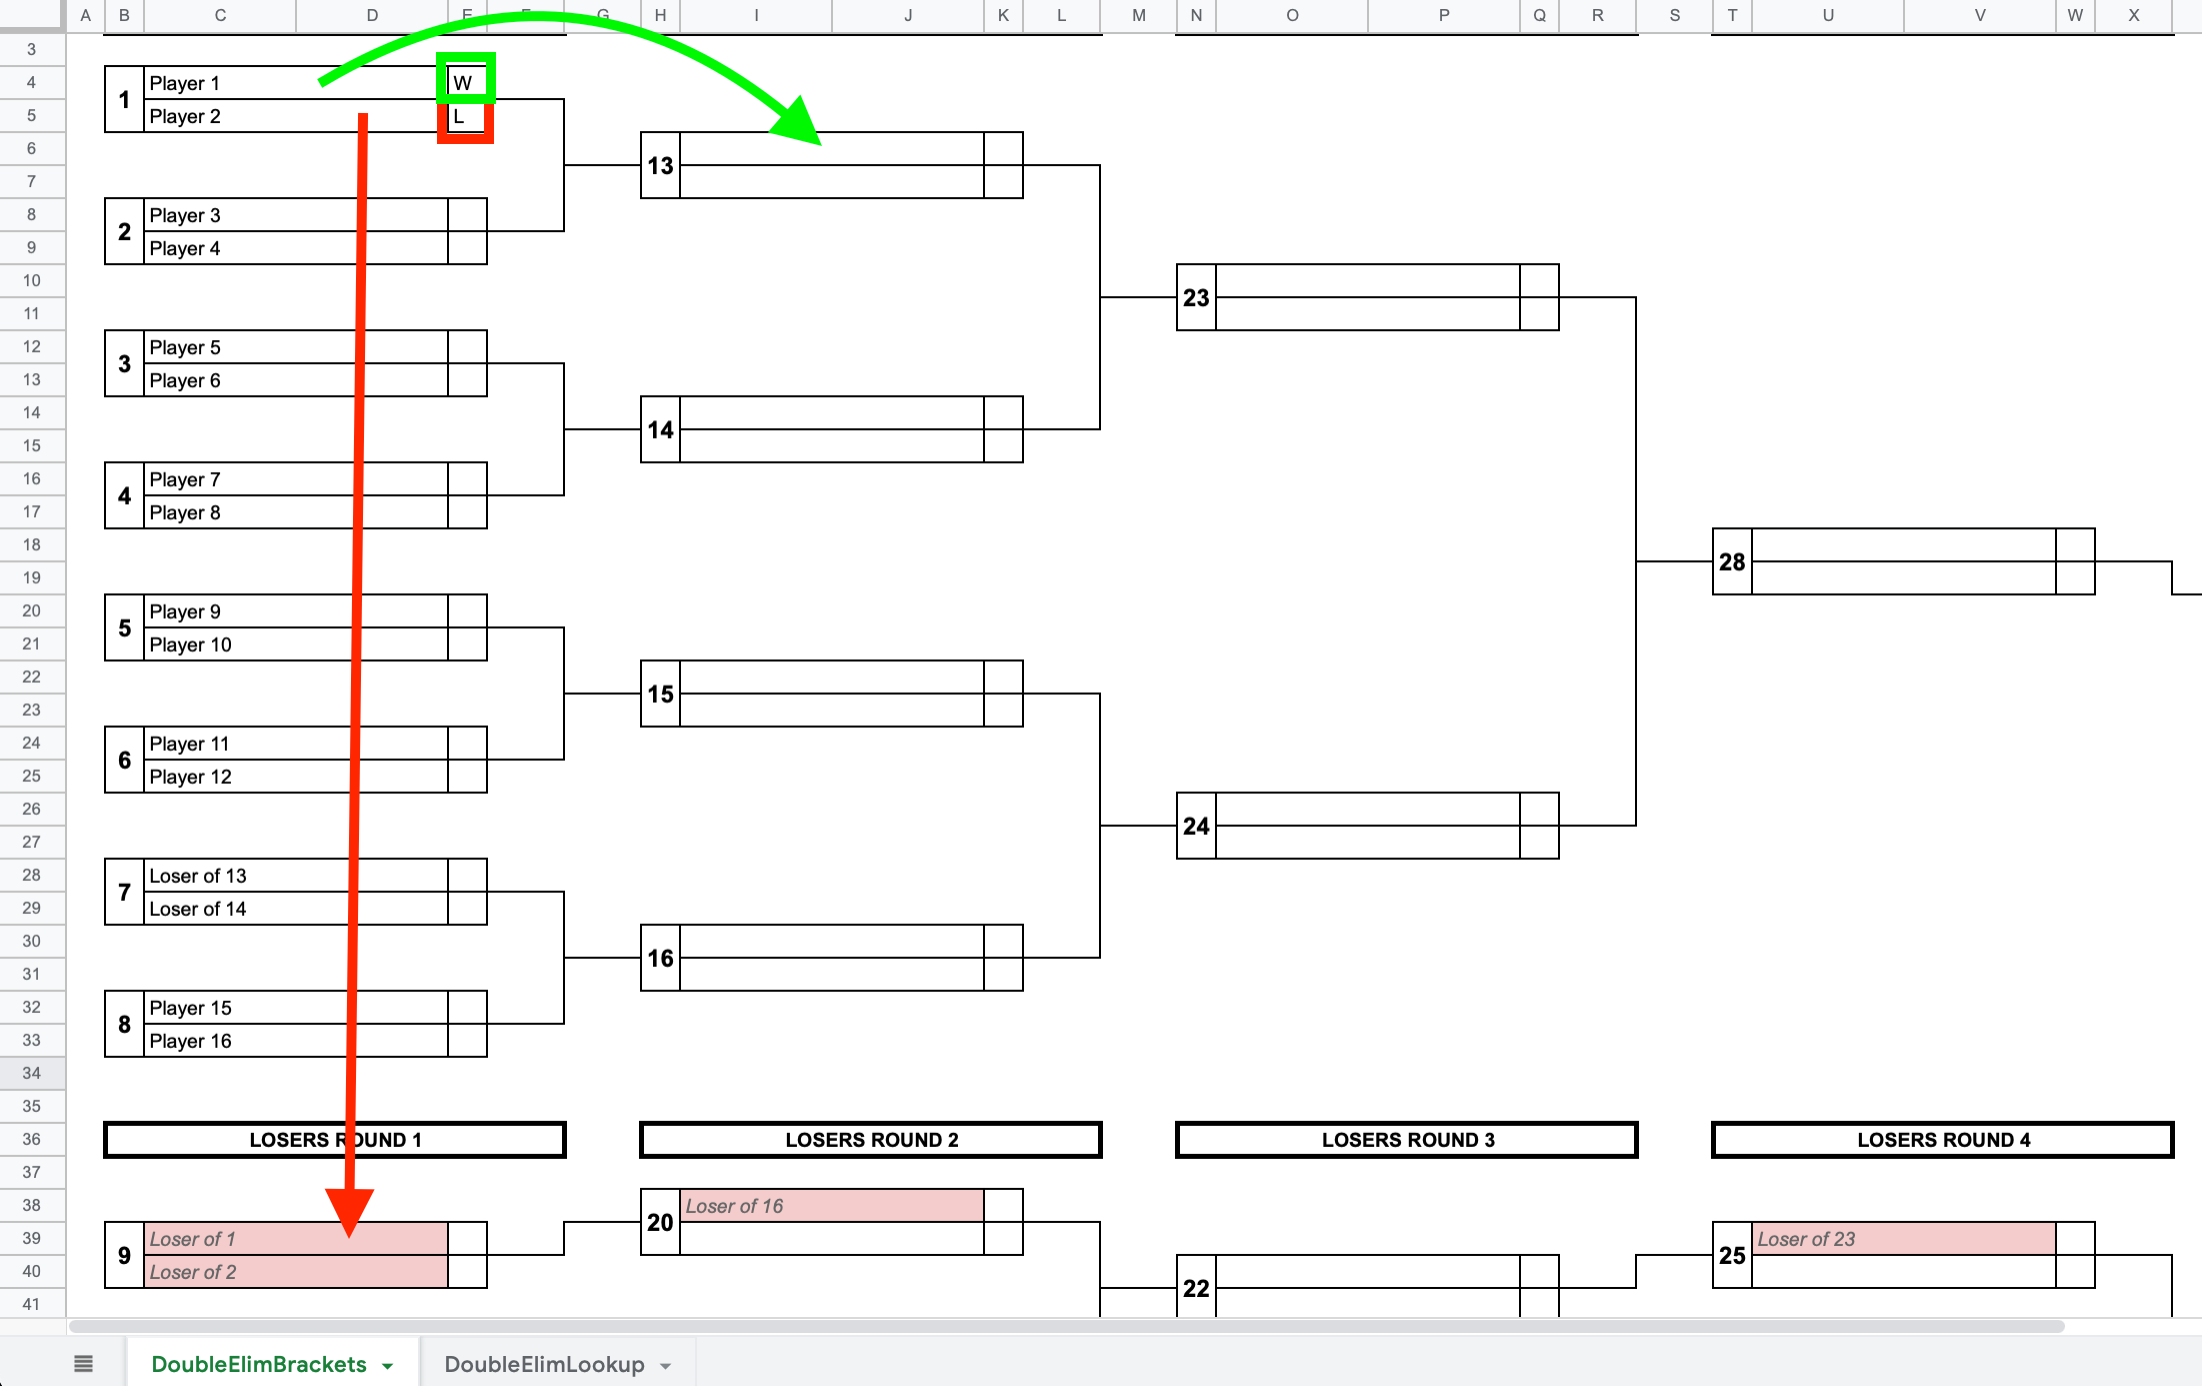Select the Loser of 16 highlighted cell
The width and height of the screenshot is (2202, 1386).
[x=830, y=1205]
